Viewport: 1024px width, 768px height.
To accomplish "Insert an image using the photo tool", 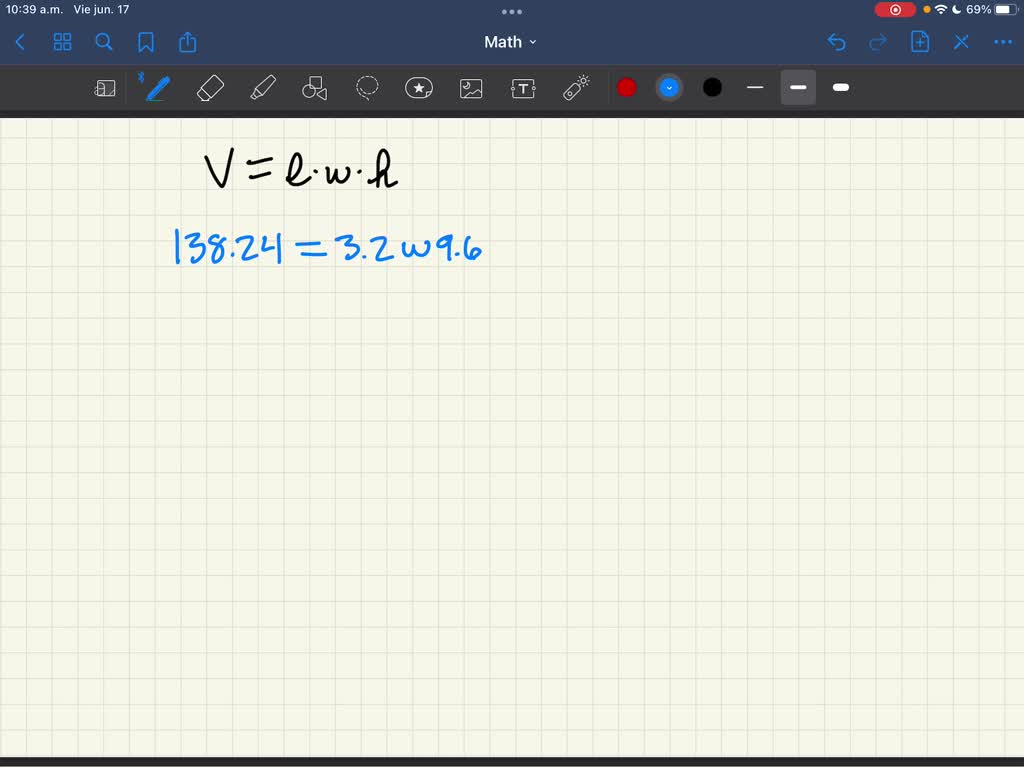I will click(x=471, y=88).
